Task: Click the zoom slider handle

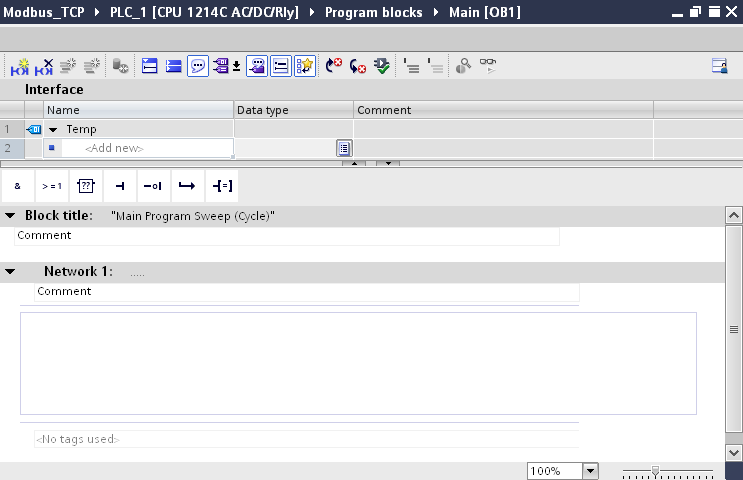Action: point(655,471)
